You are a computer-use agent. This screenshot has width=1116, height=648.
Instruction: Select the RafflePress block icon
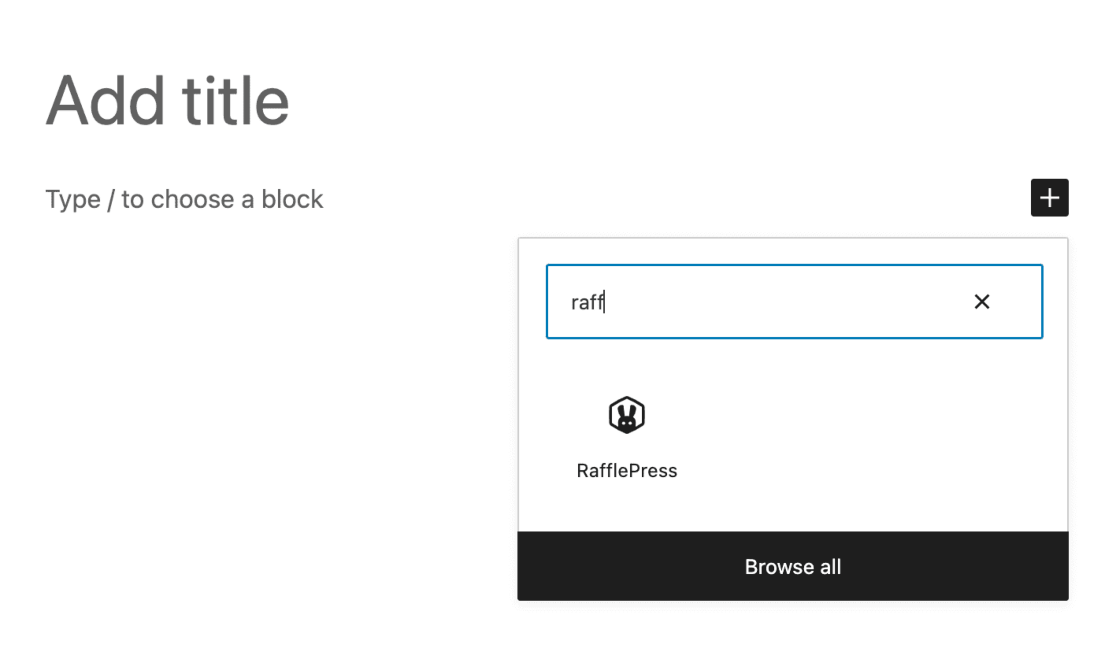pos(626,413)
